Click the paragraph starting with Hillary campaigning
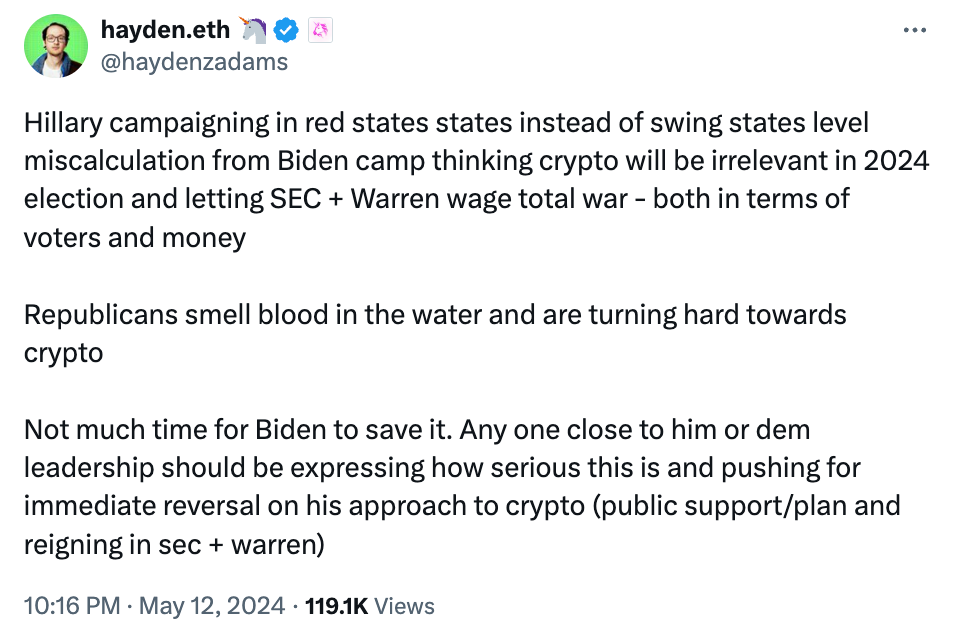The height and width of the screenshot is (636, 954). 476,180
